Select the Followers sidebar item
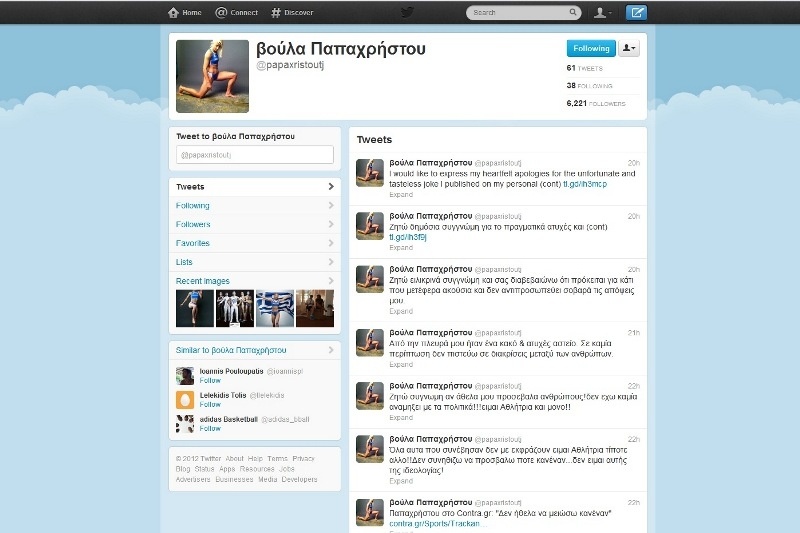Viewport: 800px width, 533px height. tap(255, 224)
